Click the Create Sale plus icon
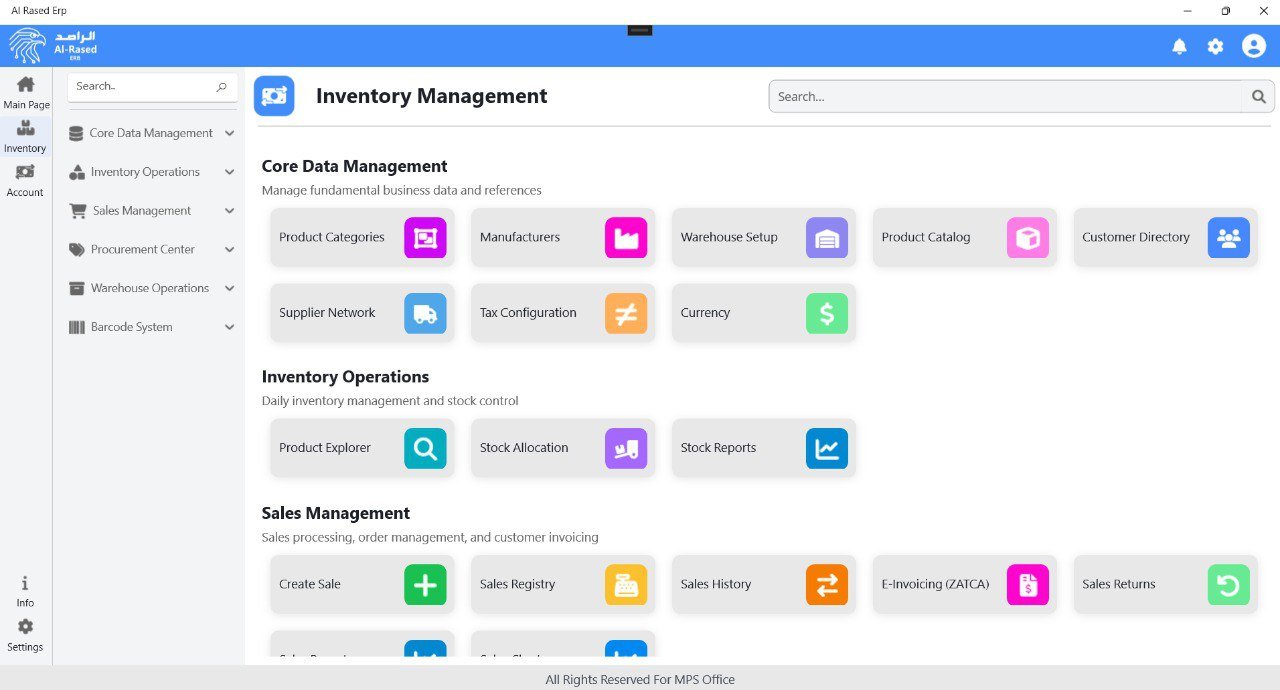The height and width of the screenshot is (690, 1280). 425,585
